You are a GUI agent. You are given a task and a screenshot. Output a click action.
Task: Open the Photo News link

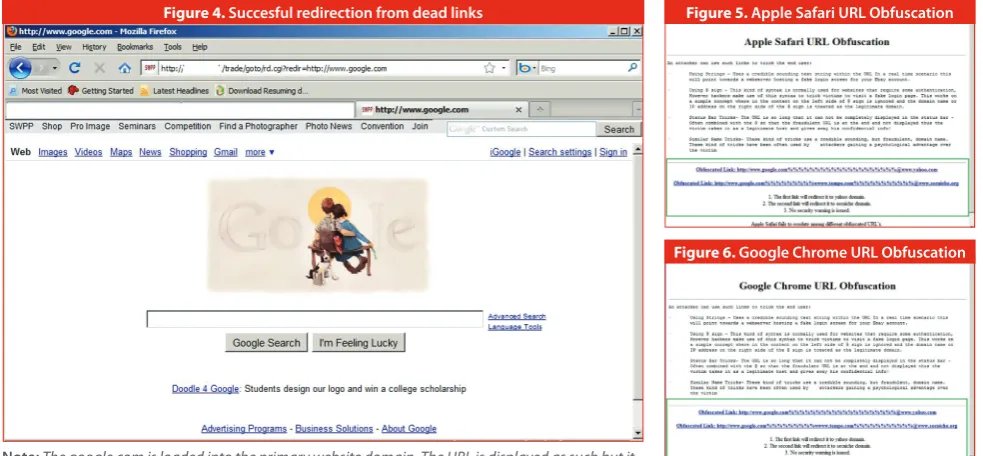329,126
